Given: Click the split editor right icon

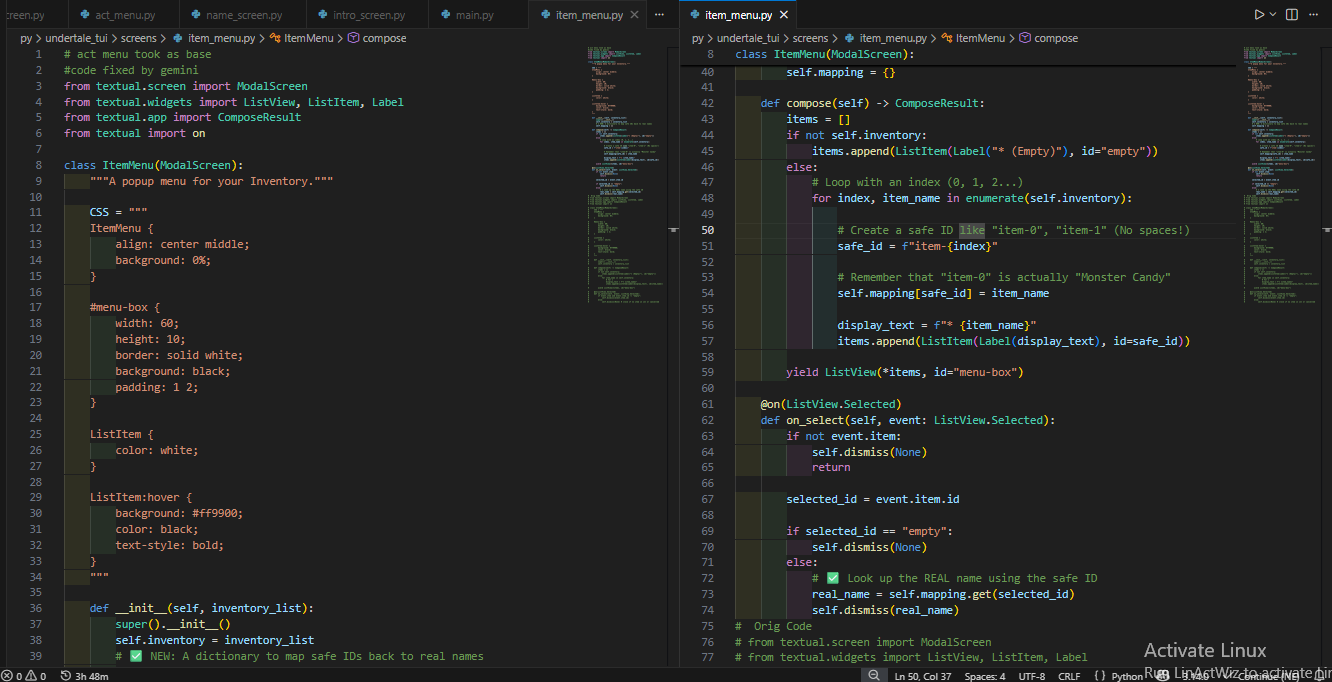Looking at the screenshot, I should coord(1293,15).
